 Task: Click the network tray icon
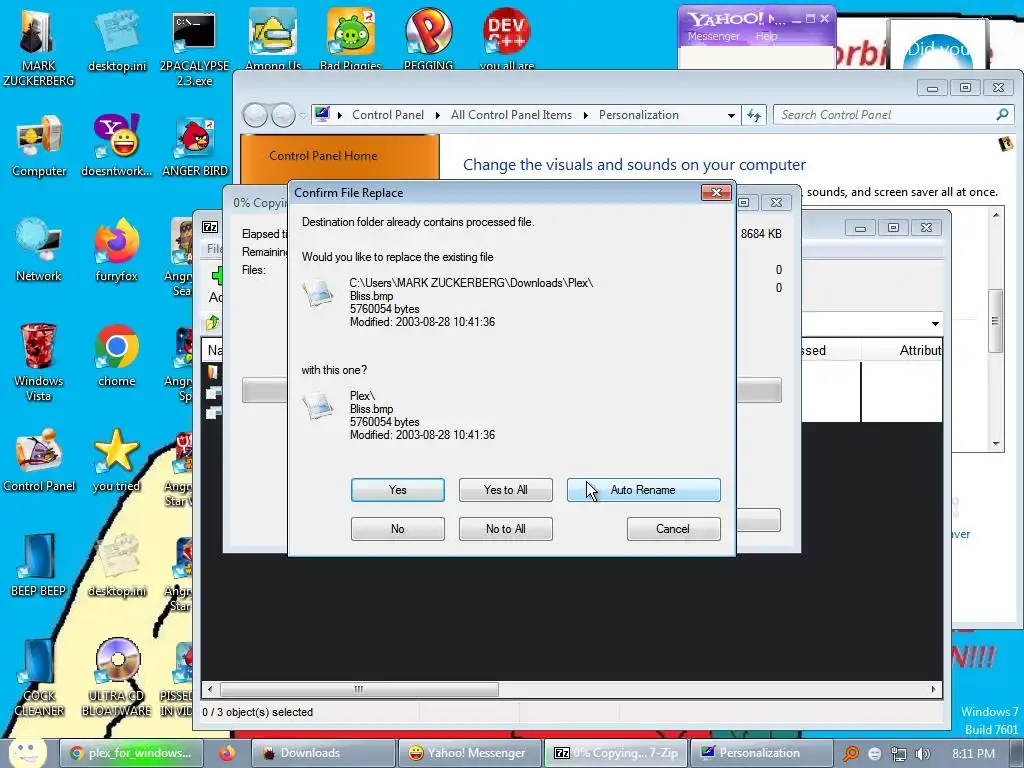tap(899, 754)
